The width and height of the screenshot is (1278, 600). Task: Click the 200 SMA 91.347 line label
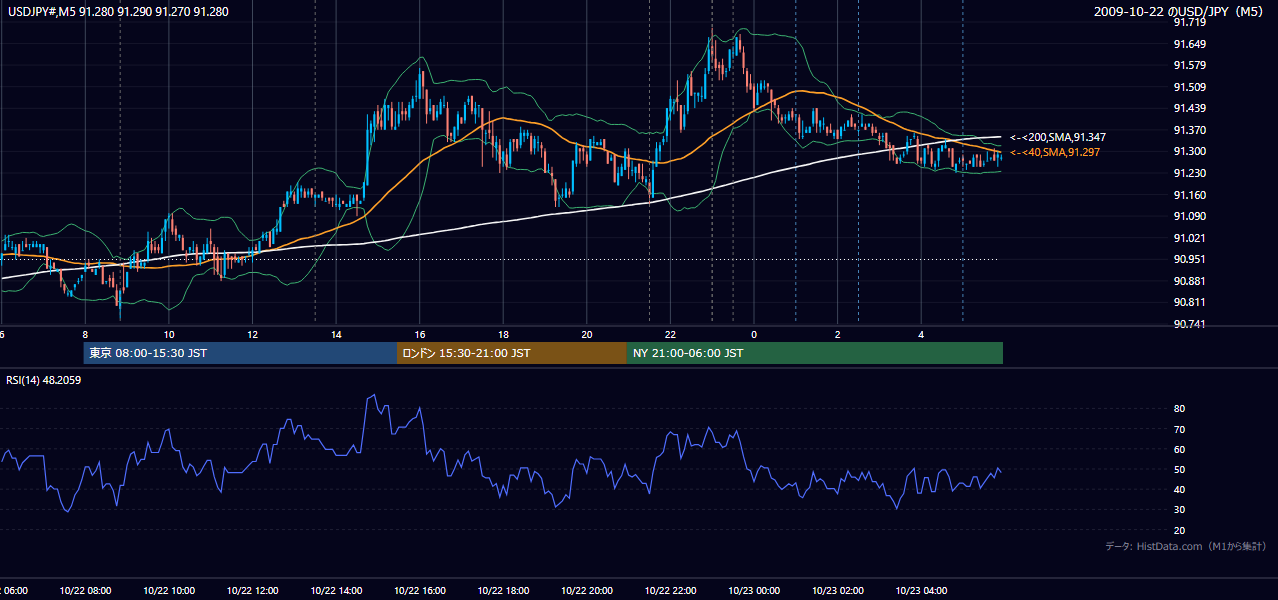coord(1058,137)
